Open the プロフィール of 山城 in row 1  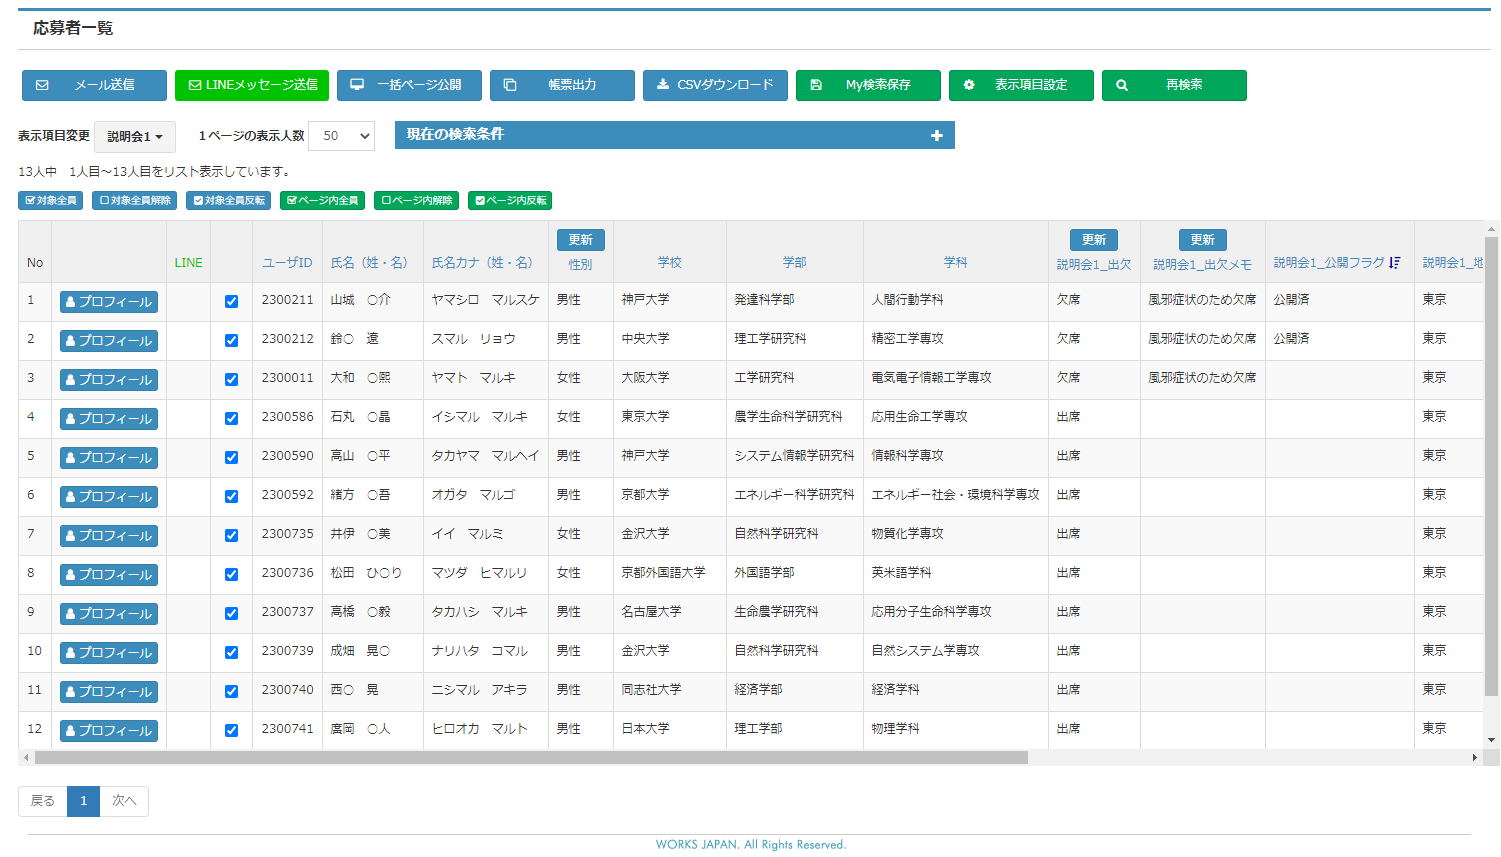click(109, 302)
